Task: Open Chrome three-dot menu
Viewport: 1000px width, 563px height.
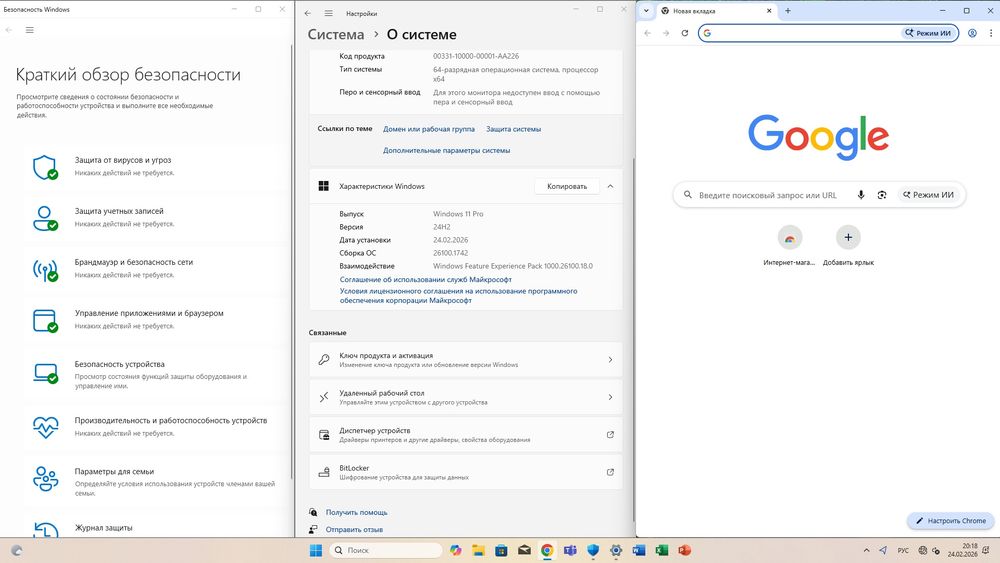Action: tap(990, 33)
